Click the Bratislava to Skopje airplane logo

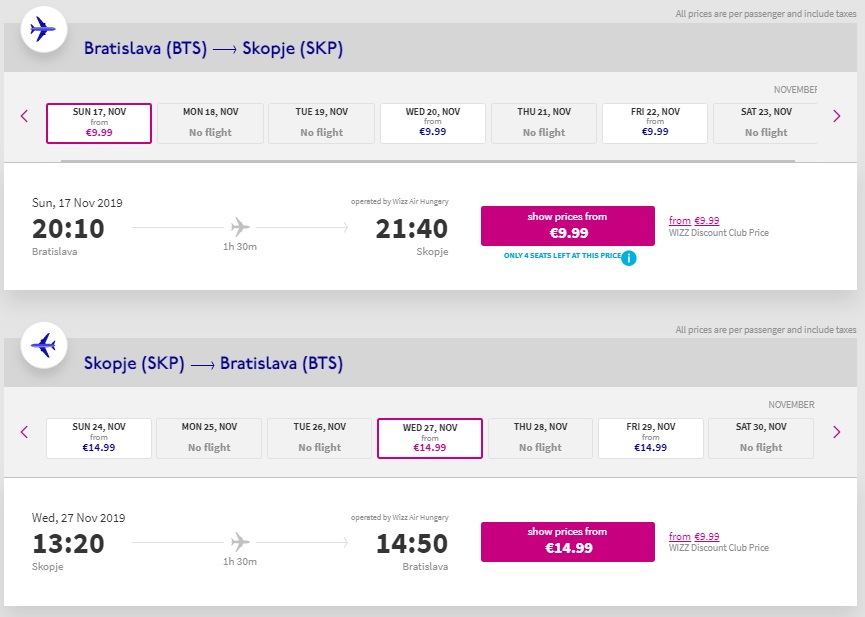coord(42,29)
